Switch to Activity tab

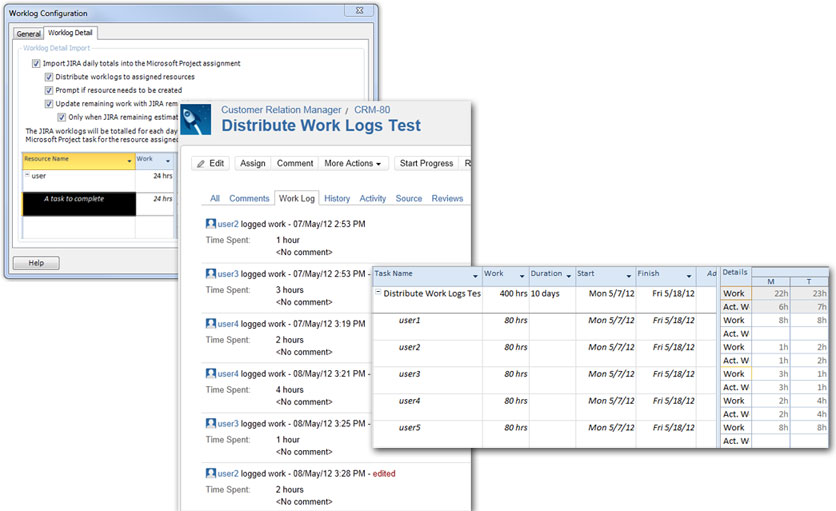(x=373, y=198)
